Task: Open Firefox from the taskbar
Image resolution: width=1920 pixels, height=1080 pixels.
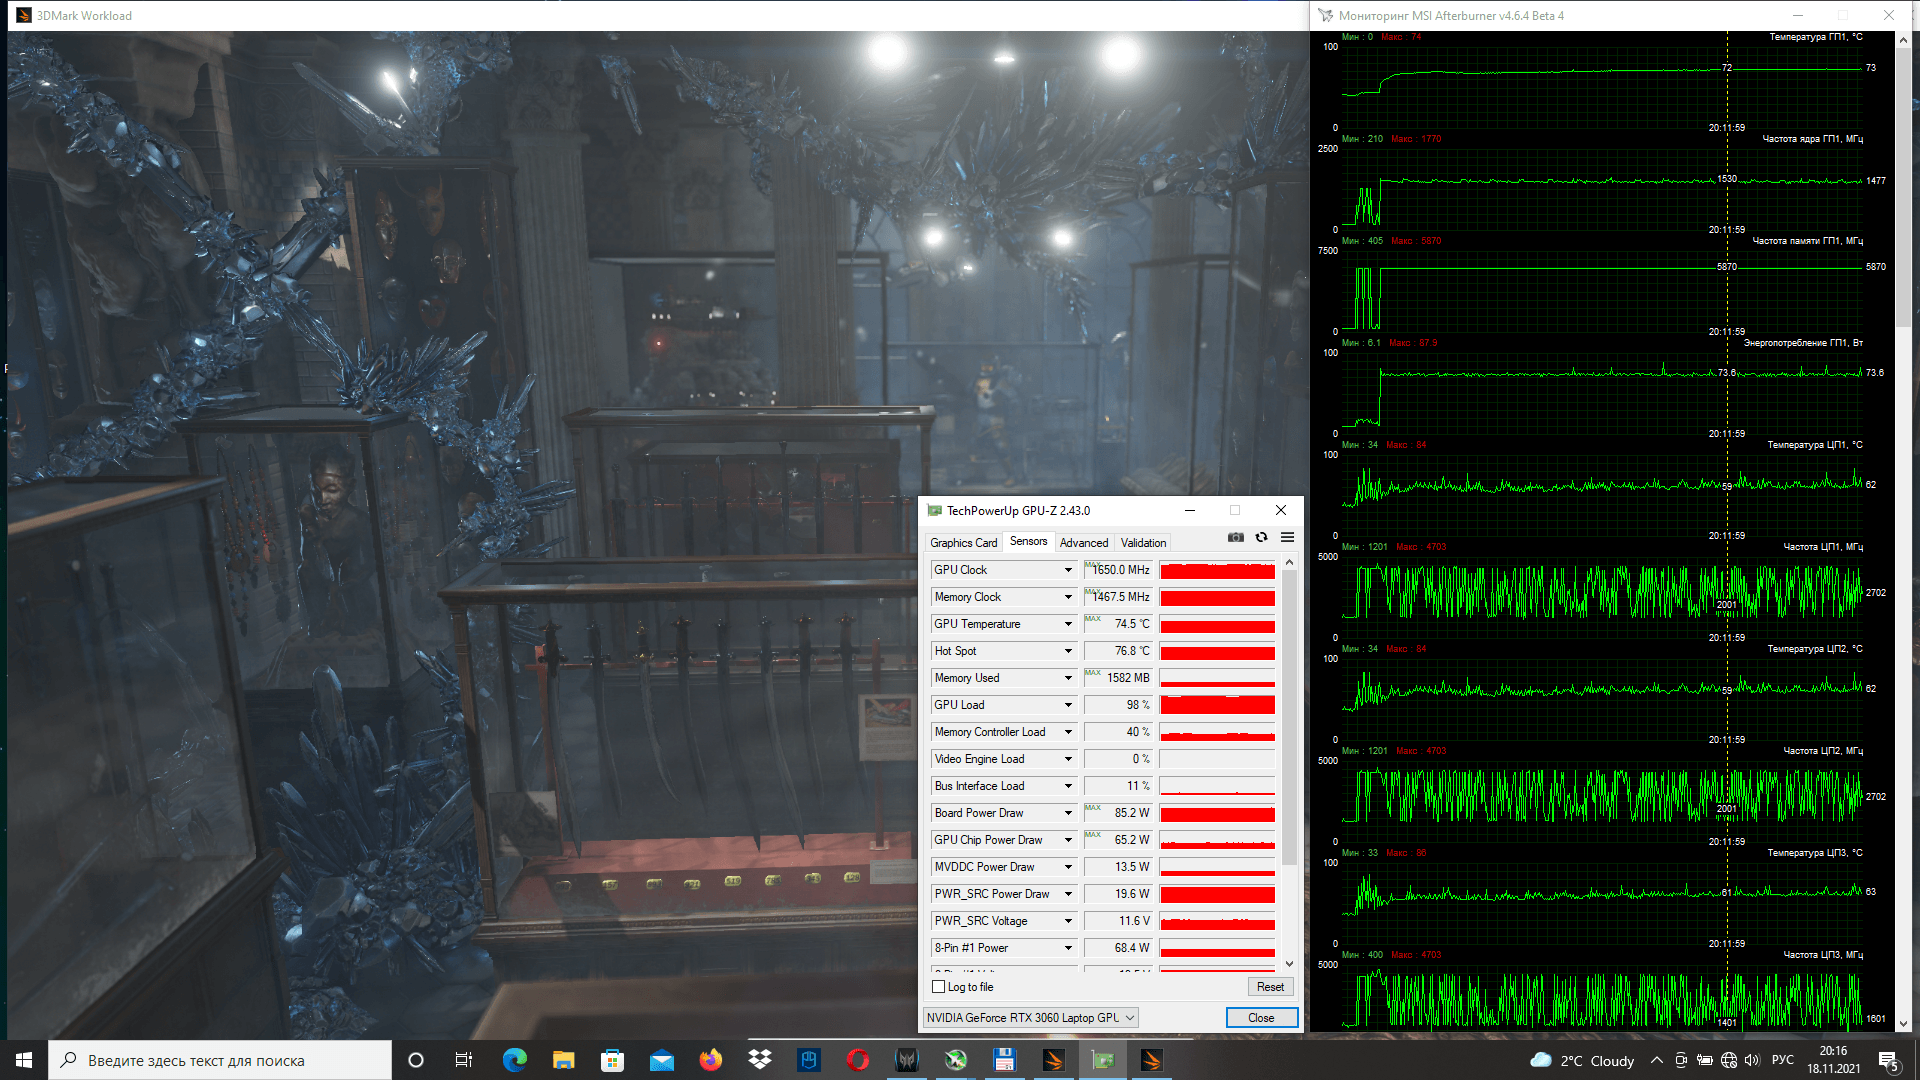Action: 711,1060
